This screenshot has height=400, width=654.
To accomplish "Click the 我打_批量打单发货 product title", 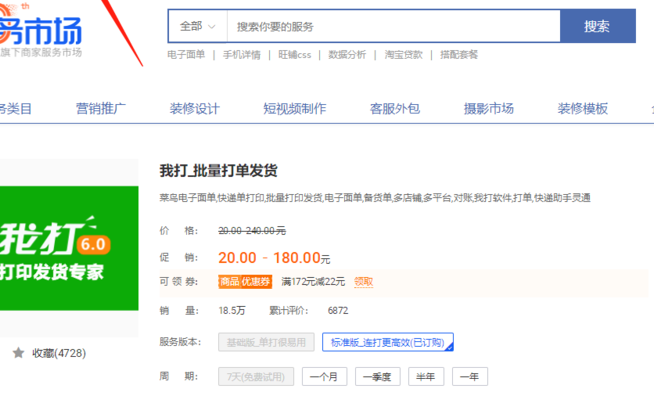I will click(x=218, y=171).
